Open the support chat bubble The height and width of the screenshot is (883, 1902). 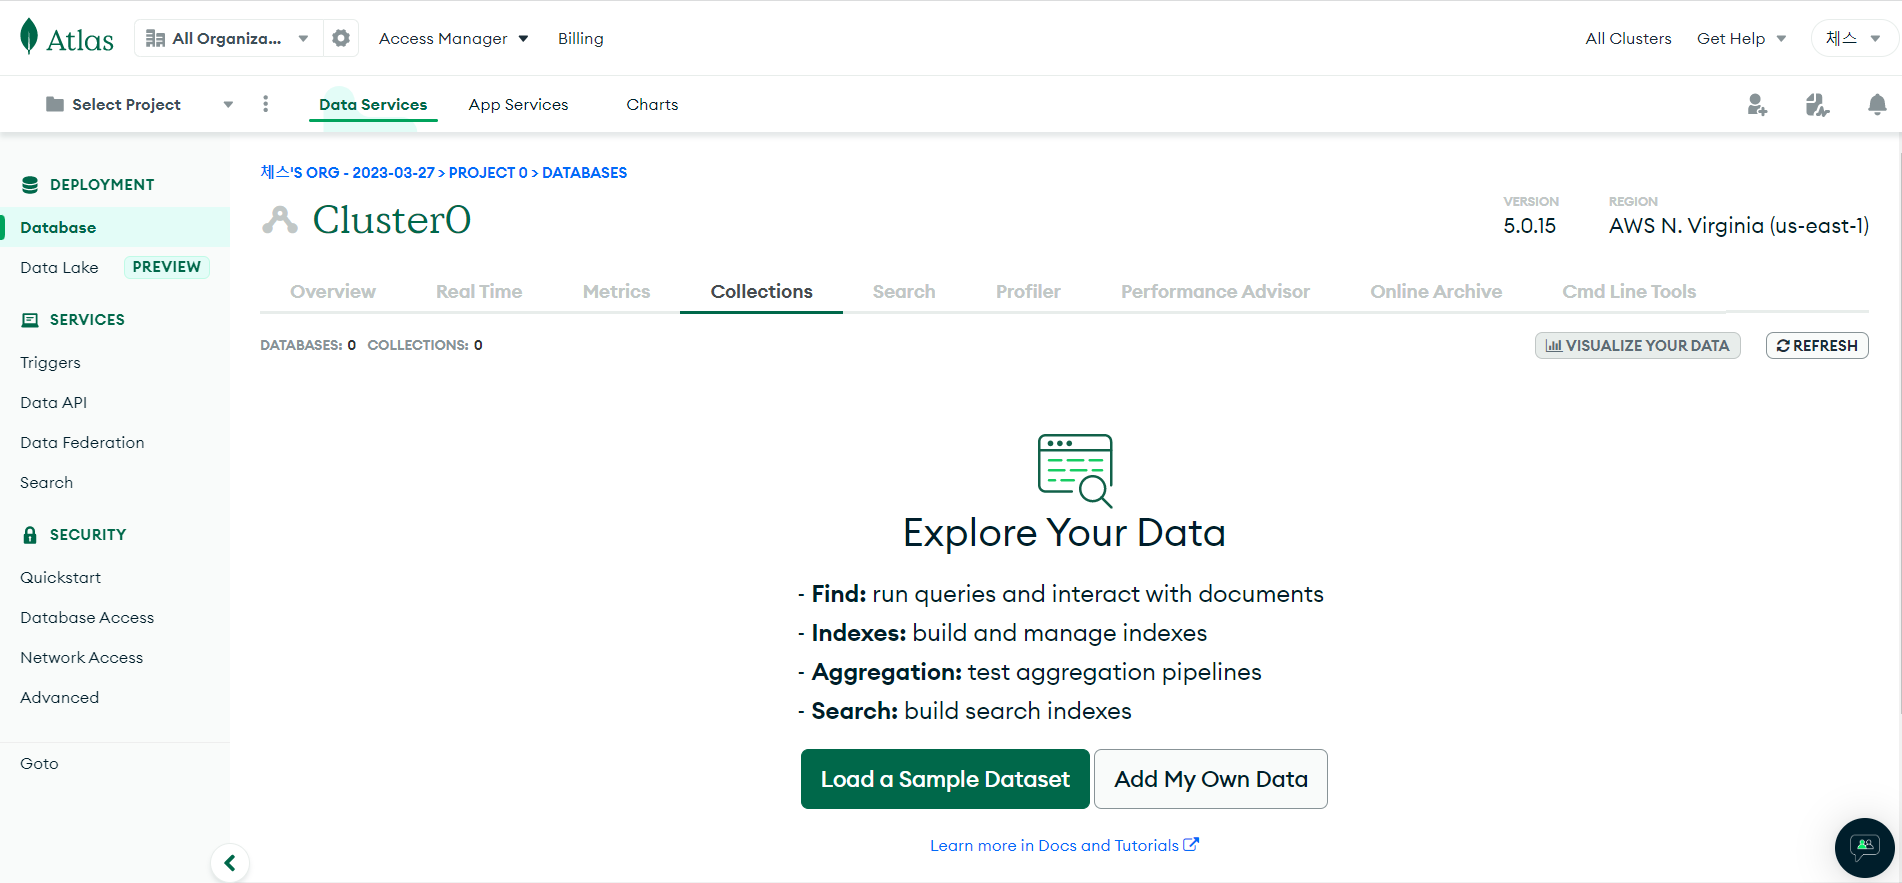click(x=1864, y=847)
